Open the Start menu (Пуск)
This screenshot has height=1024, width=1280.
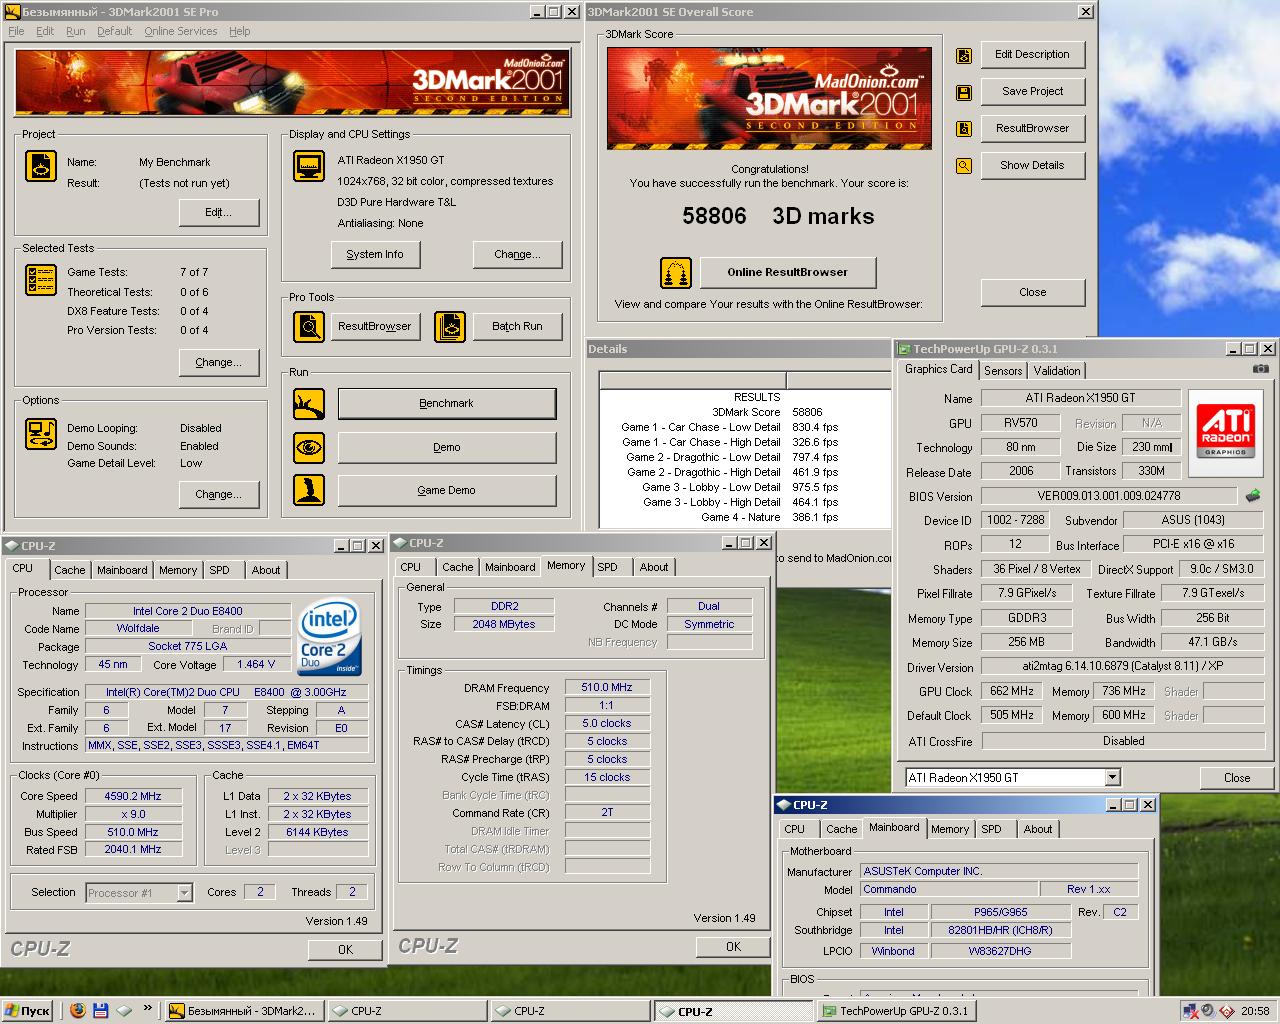28,1011
